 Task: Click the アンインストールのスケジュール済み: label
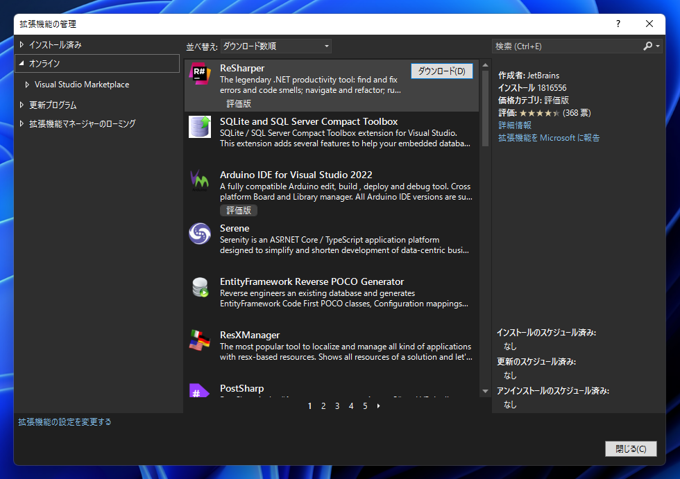pos(552,391)
